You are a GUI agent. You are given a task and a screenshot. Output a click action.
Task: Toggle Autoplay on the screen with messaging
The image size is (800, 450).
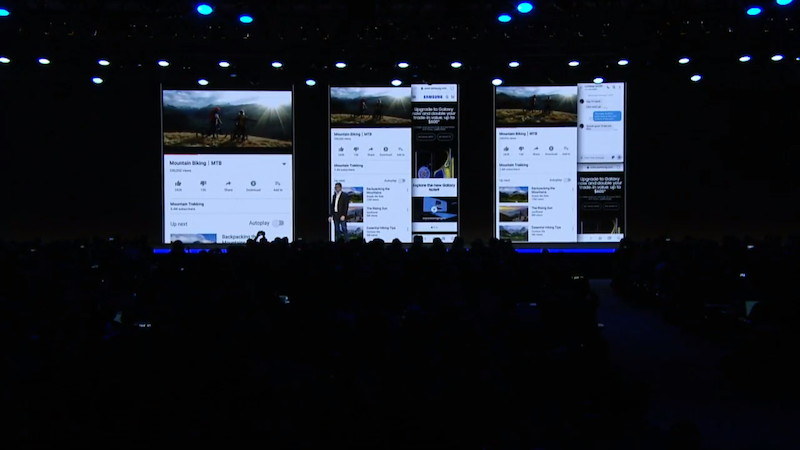coord(567,180)
